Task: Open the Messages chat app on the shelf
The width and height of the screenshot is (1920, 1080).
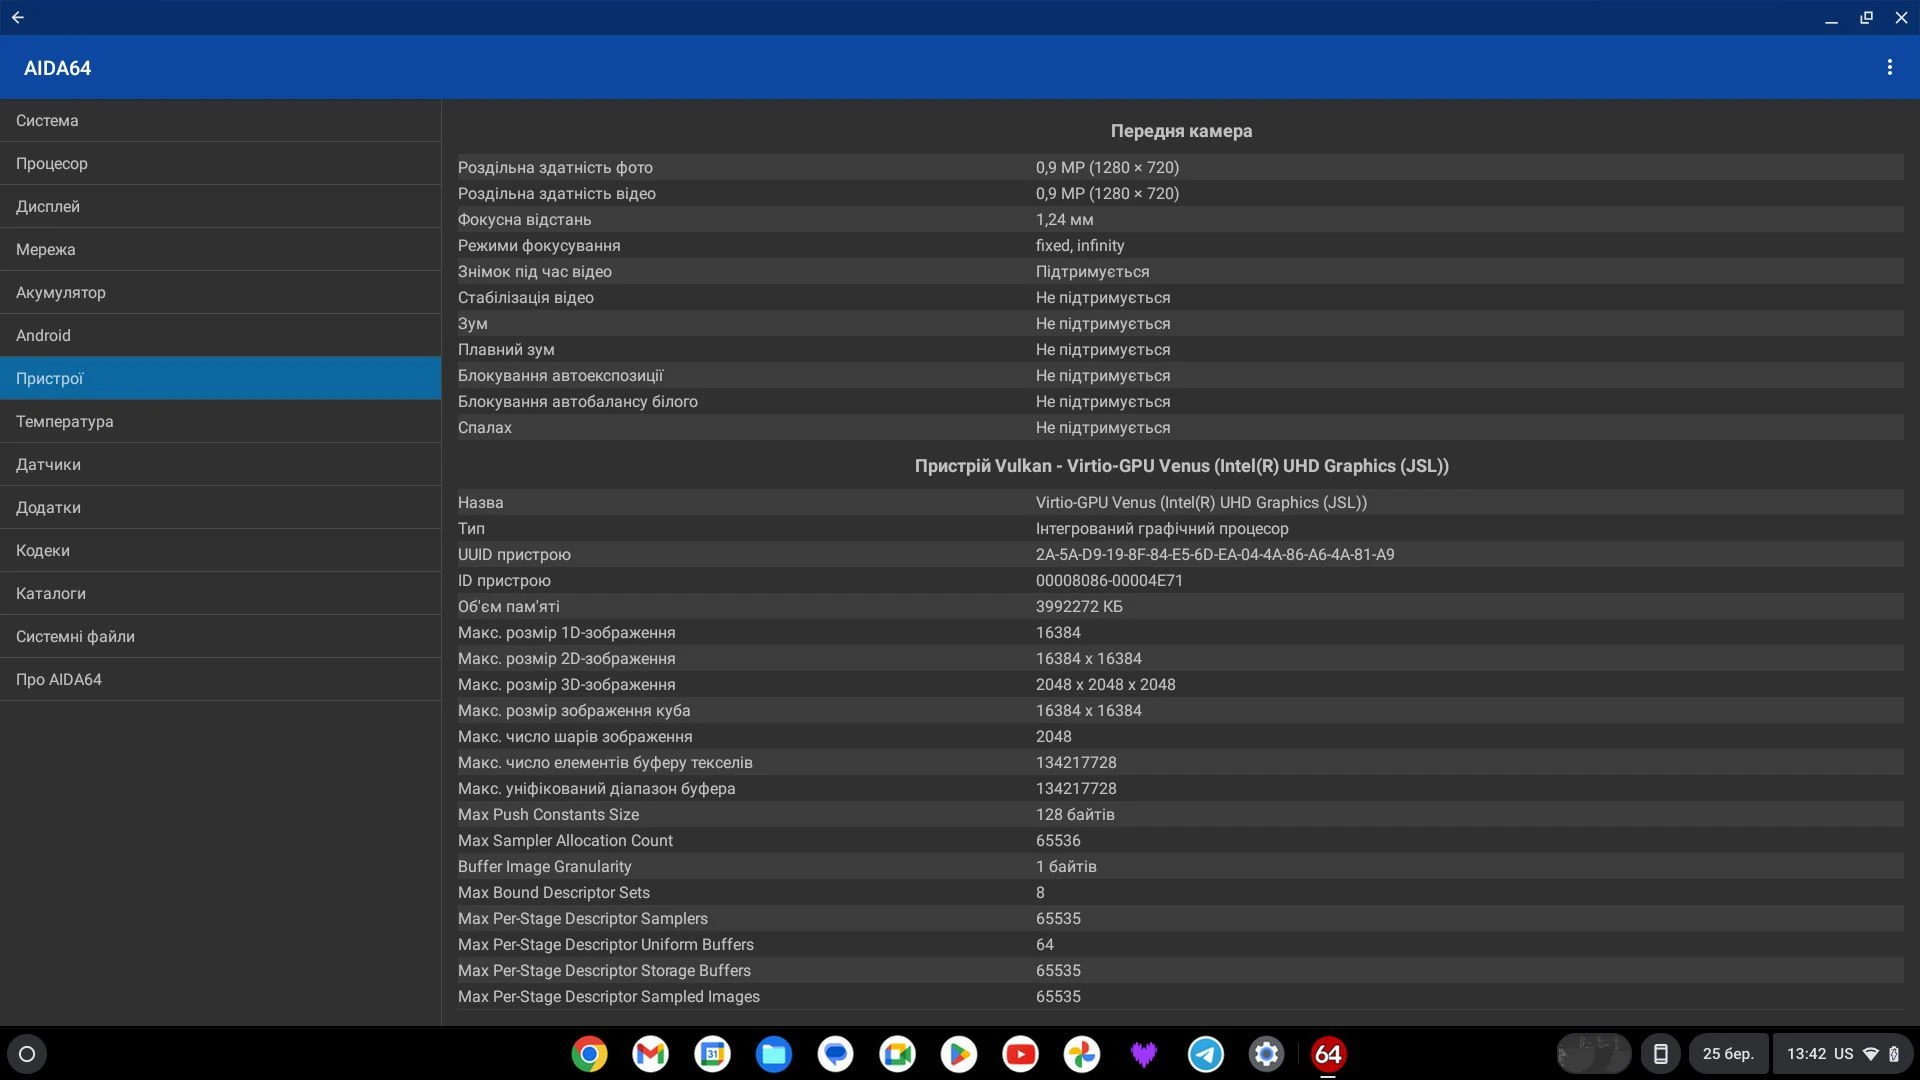Action: pyautogui.click(x=836, y=1054)
